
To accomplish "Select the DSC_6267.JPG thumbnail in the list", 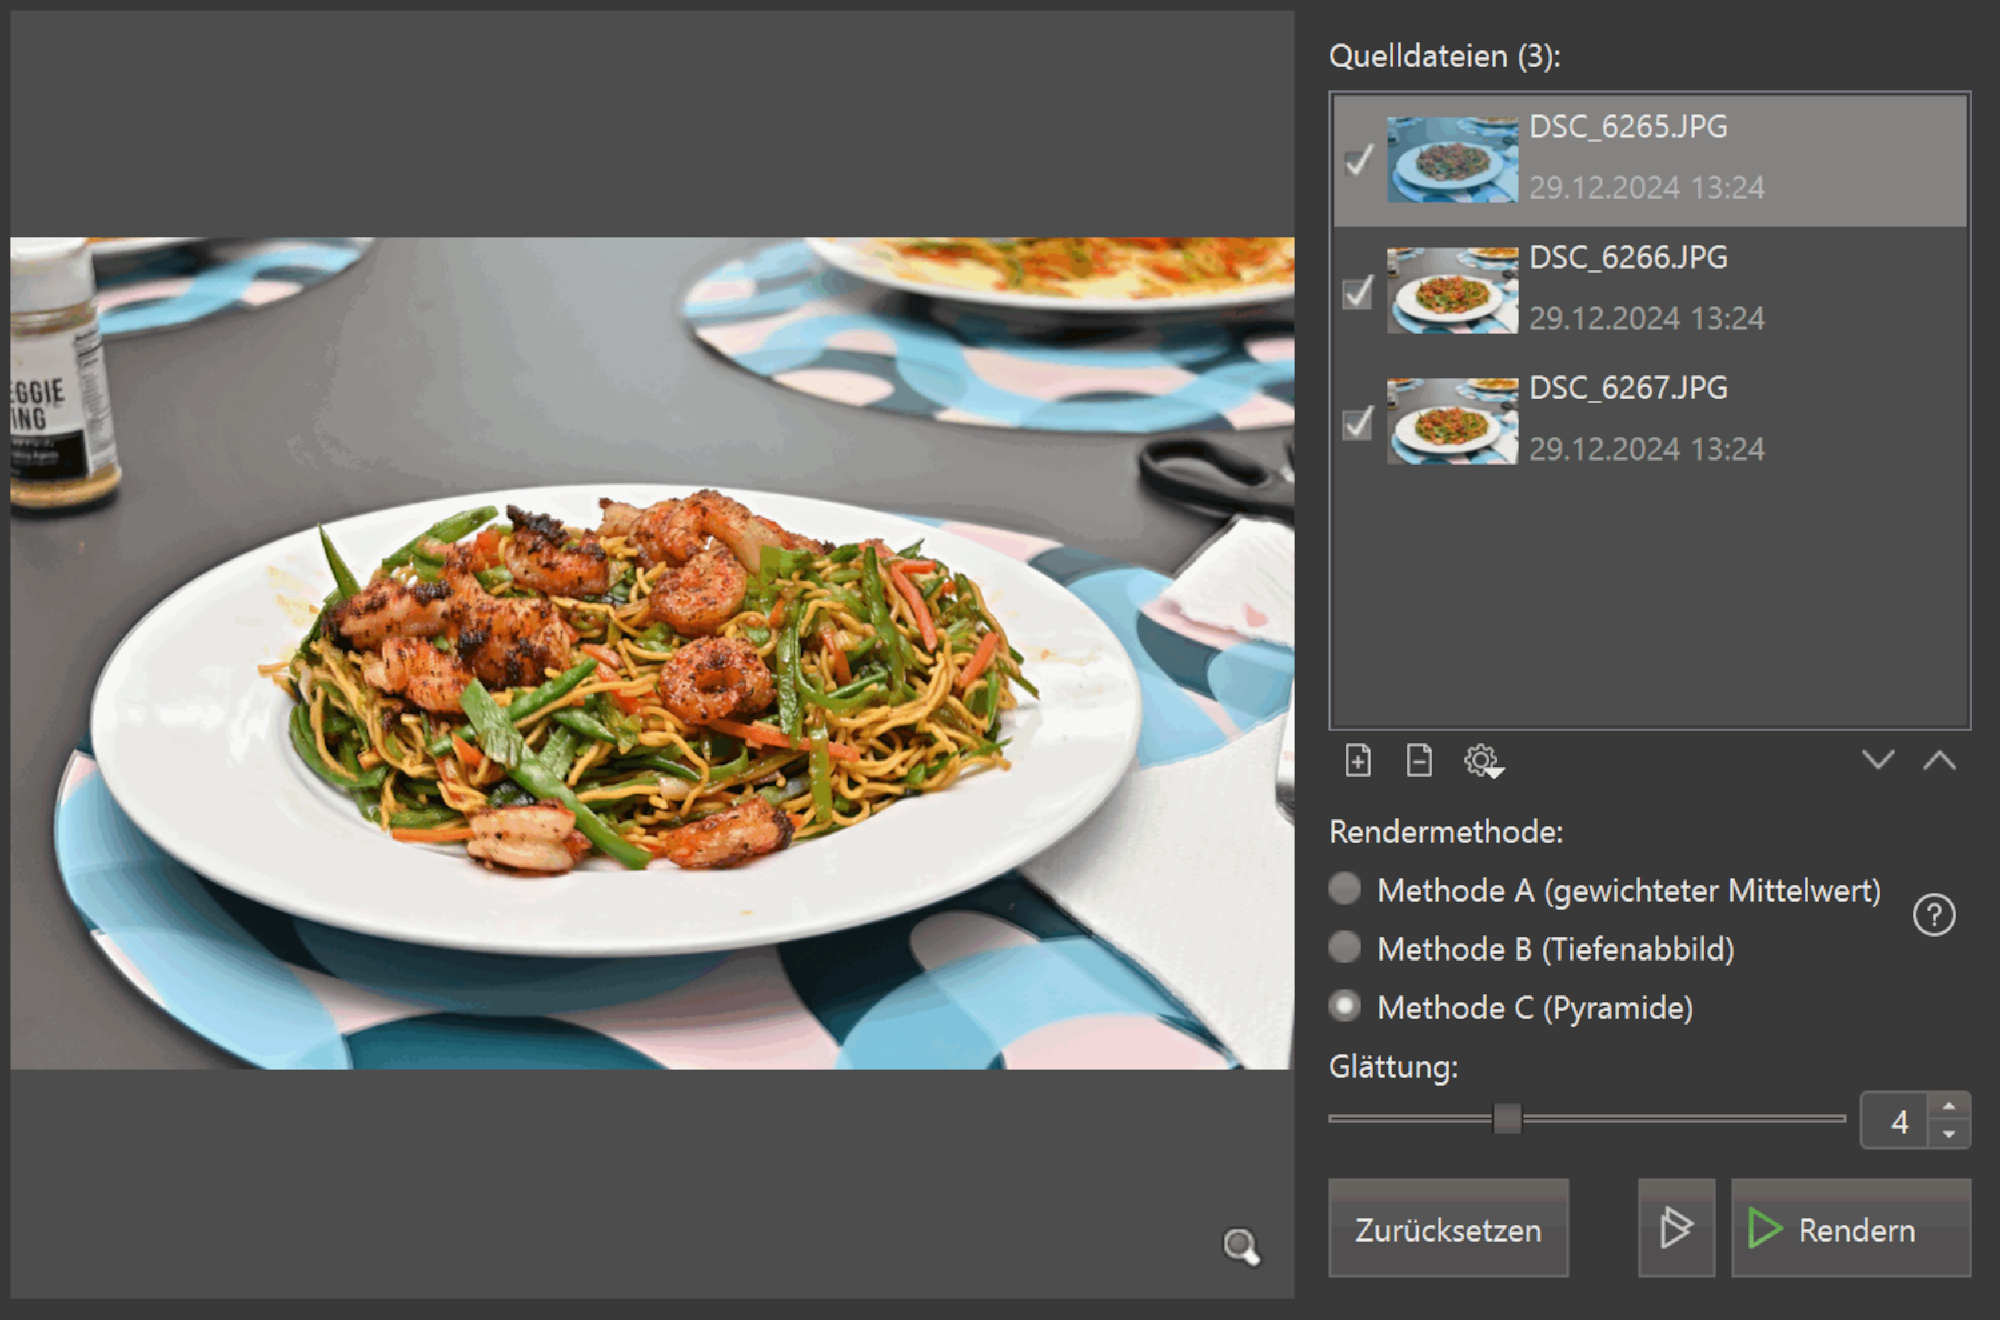I will 1451,421.
